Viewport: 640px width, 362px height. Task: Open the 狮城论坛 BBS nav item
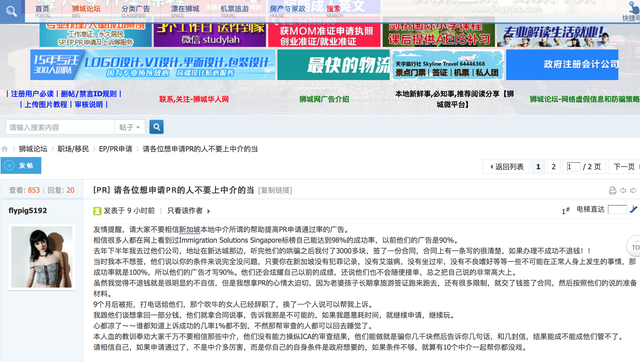[x=86, y=11]
